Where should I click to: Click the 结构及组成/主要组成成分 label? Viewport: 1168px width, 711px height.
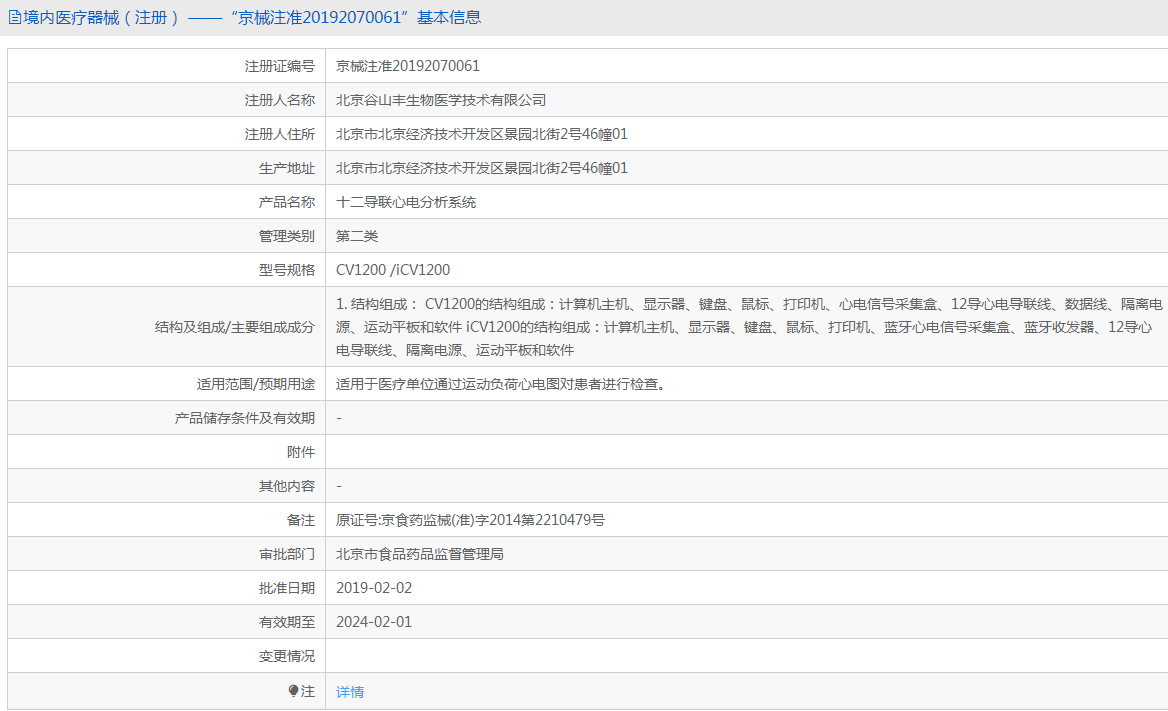pyautogui.click(x=235, y=327)
